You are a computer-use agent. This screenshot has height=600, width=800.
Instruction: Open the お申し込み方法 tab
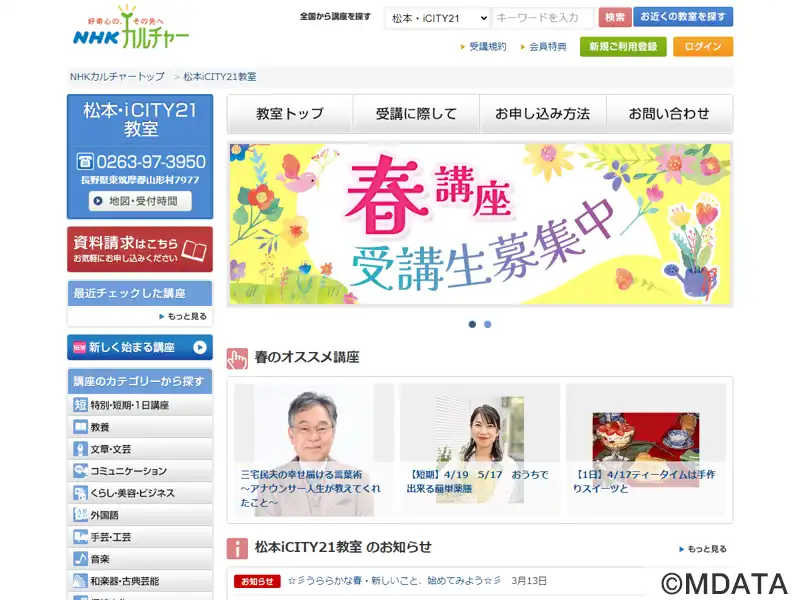[x=543, y=114]
